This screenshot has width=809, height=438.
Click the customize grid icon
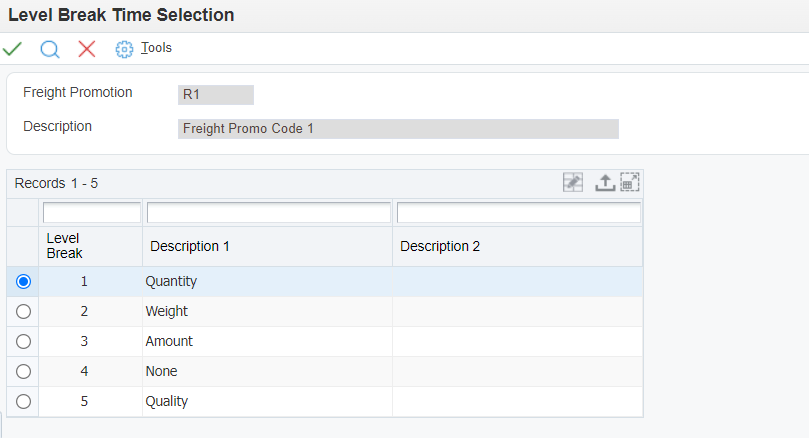tap(573, 182)
